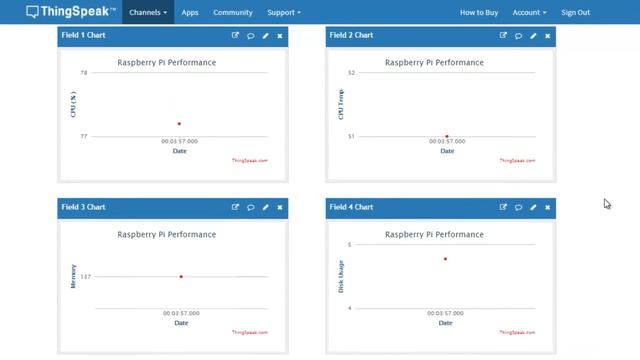Open comment icon on Field 4 Chart

tap(518, 208)
